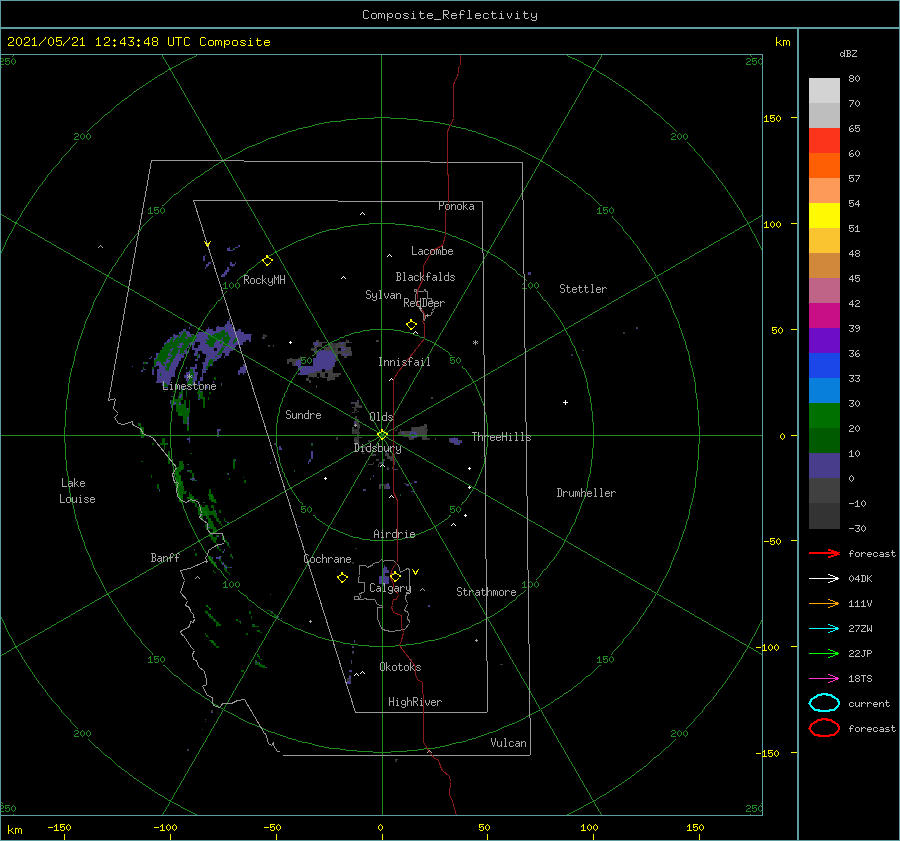
Task: Click the dBZ legend heading
Action: pos(848,53)
